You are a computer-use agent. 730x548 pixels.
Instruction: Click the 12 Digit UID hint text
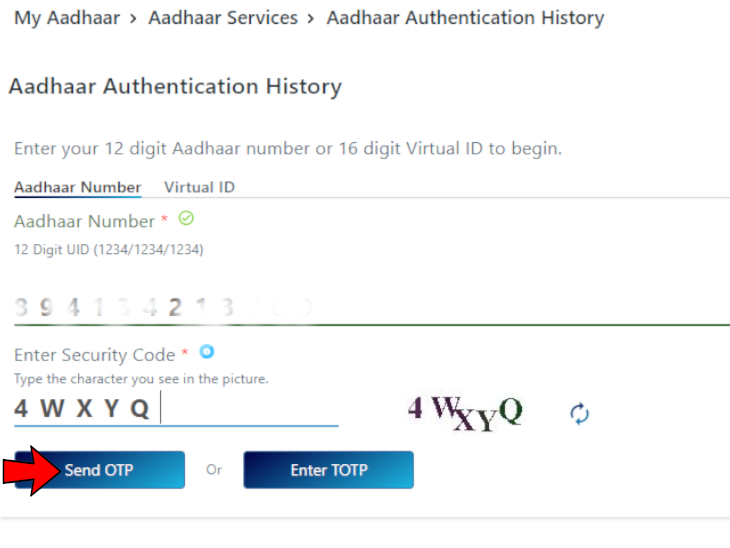click(108, 250)
